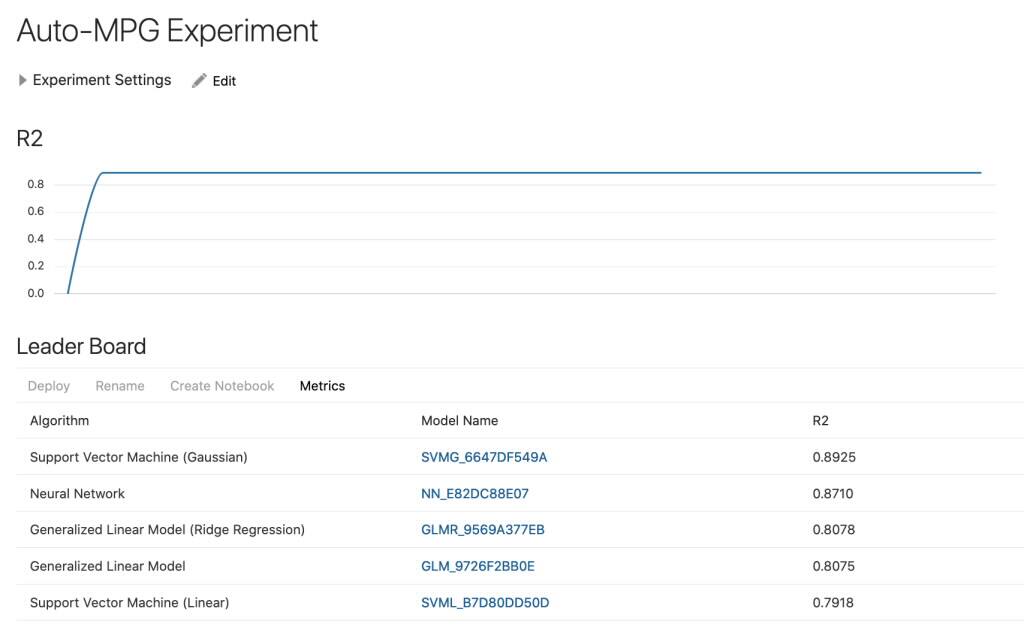Viewport: 1024px width, 642px height.
Task: Click Create Notebook in leader board toolbar
Action: point(222,386)
